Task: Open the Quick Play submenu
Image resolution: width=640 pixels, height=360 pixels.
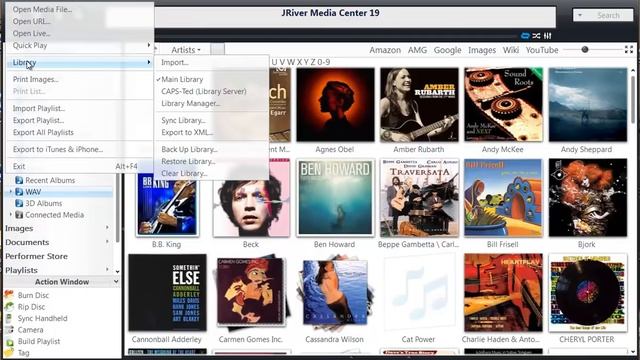Action: pos(80,45)
